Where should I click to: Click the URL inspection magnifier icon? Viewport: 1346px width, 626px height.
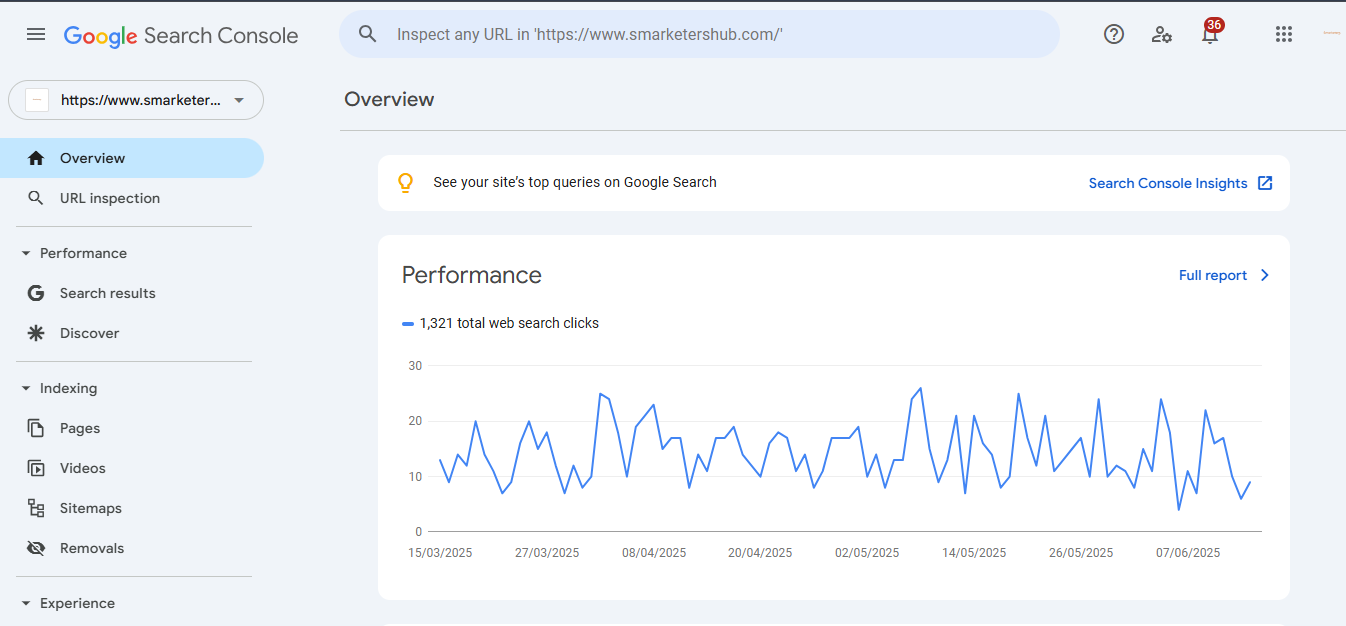36,198
